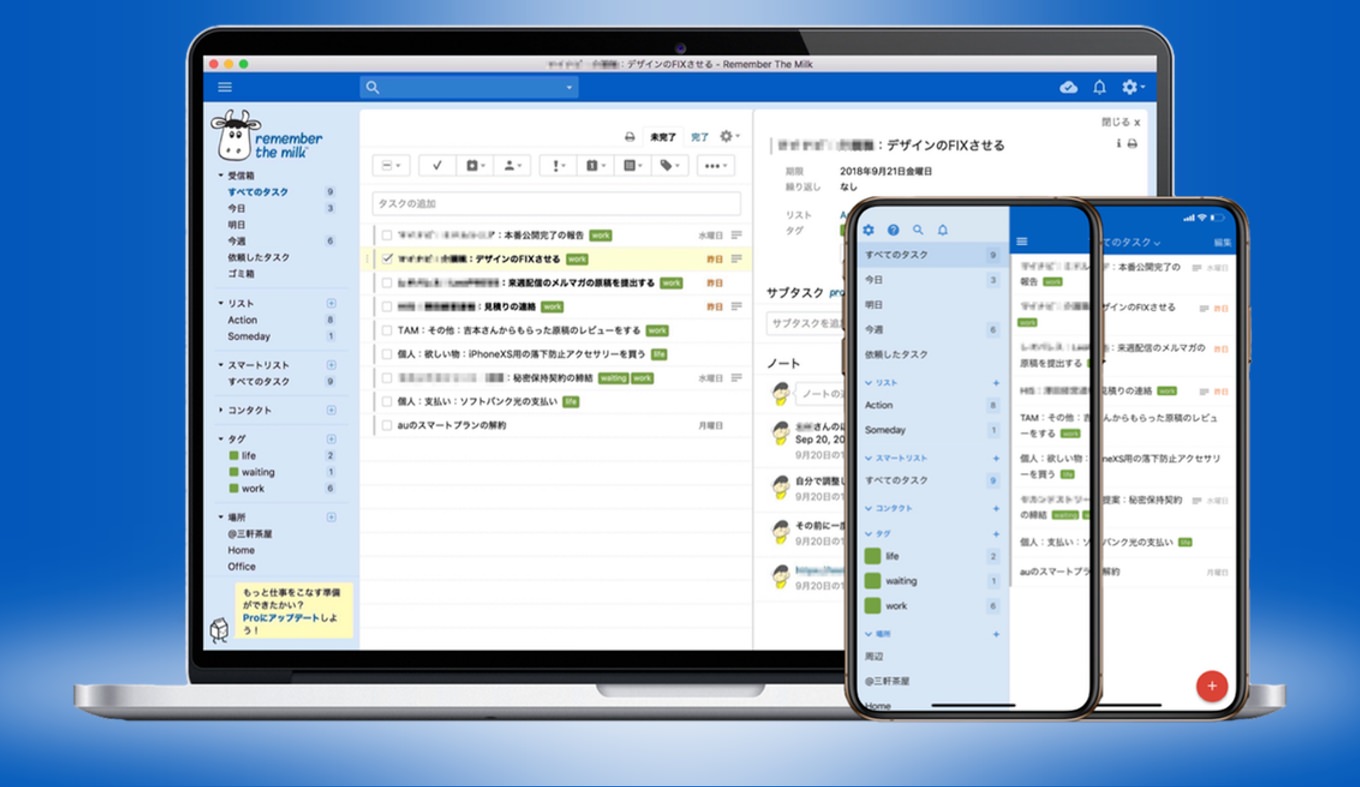Click green swatch beside life tag on laptop
This screenshot has width=1360, height=787.
(233, 455)
